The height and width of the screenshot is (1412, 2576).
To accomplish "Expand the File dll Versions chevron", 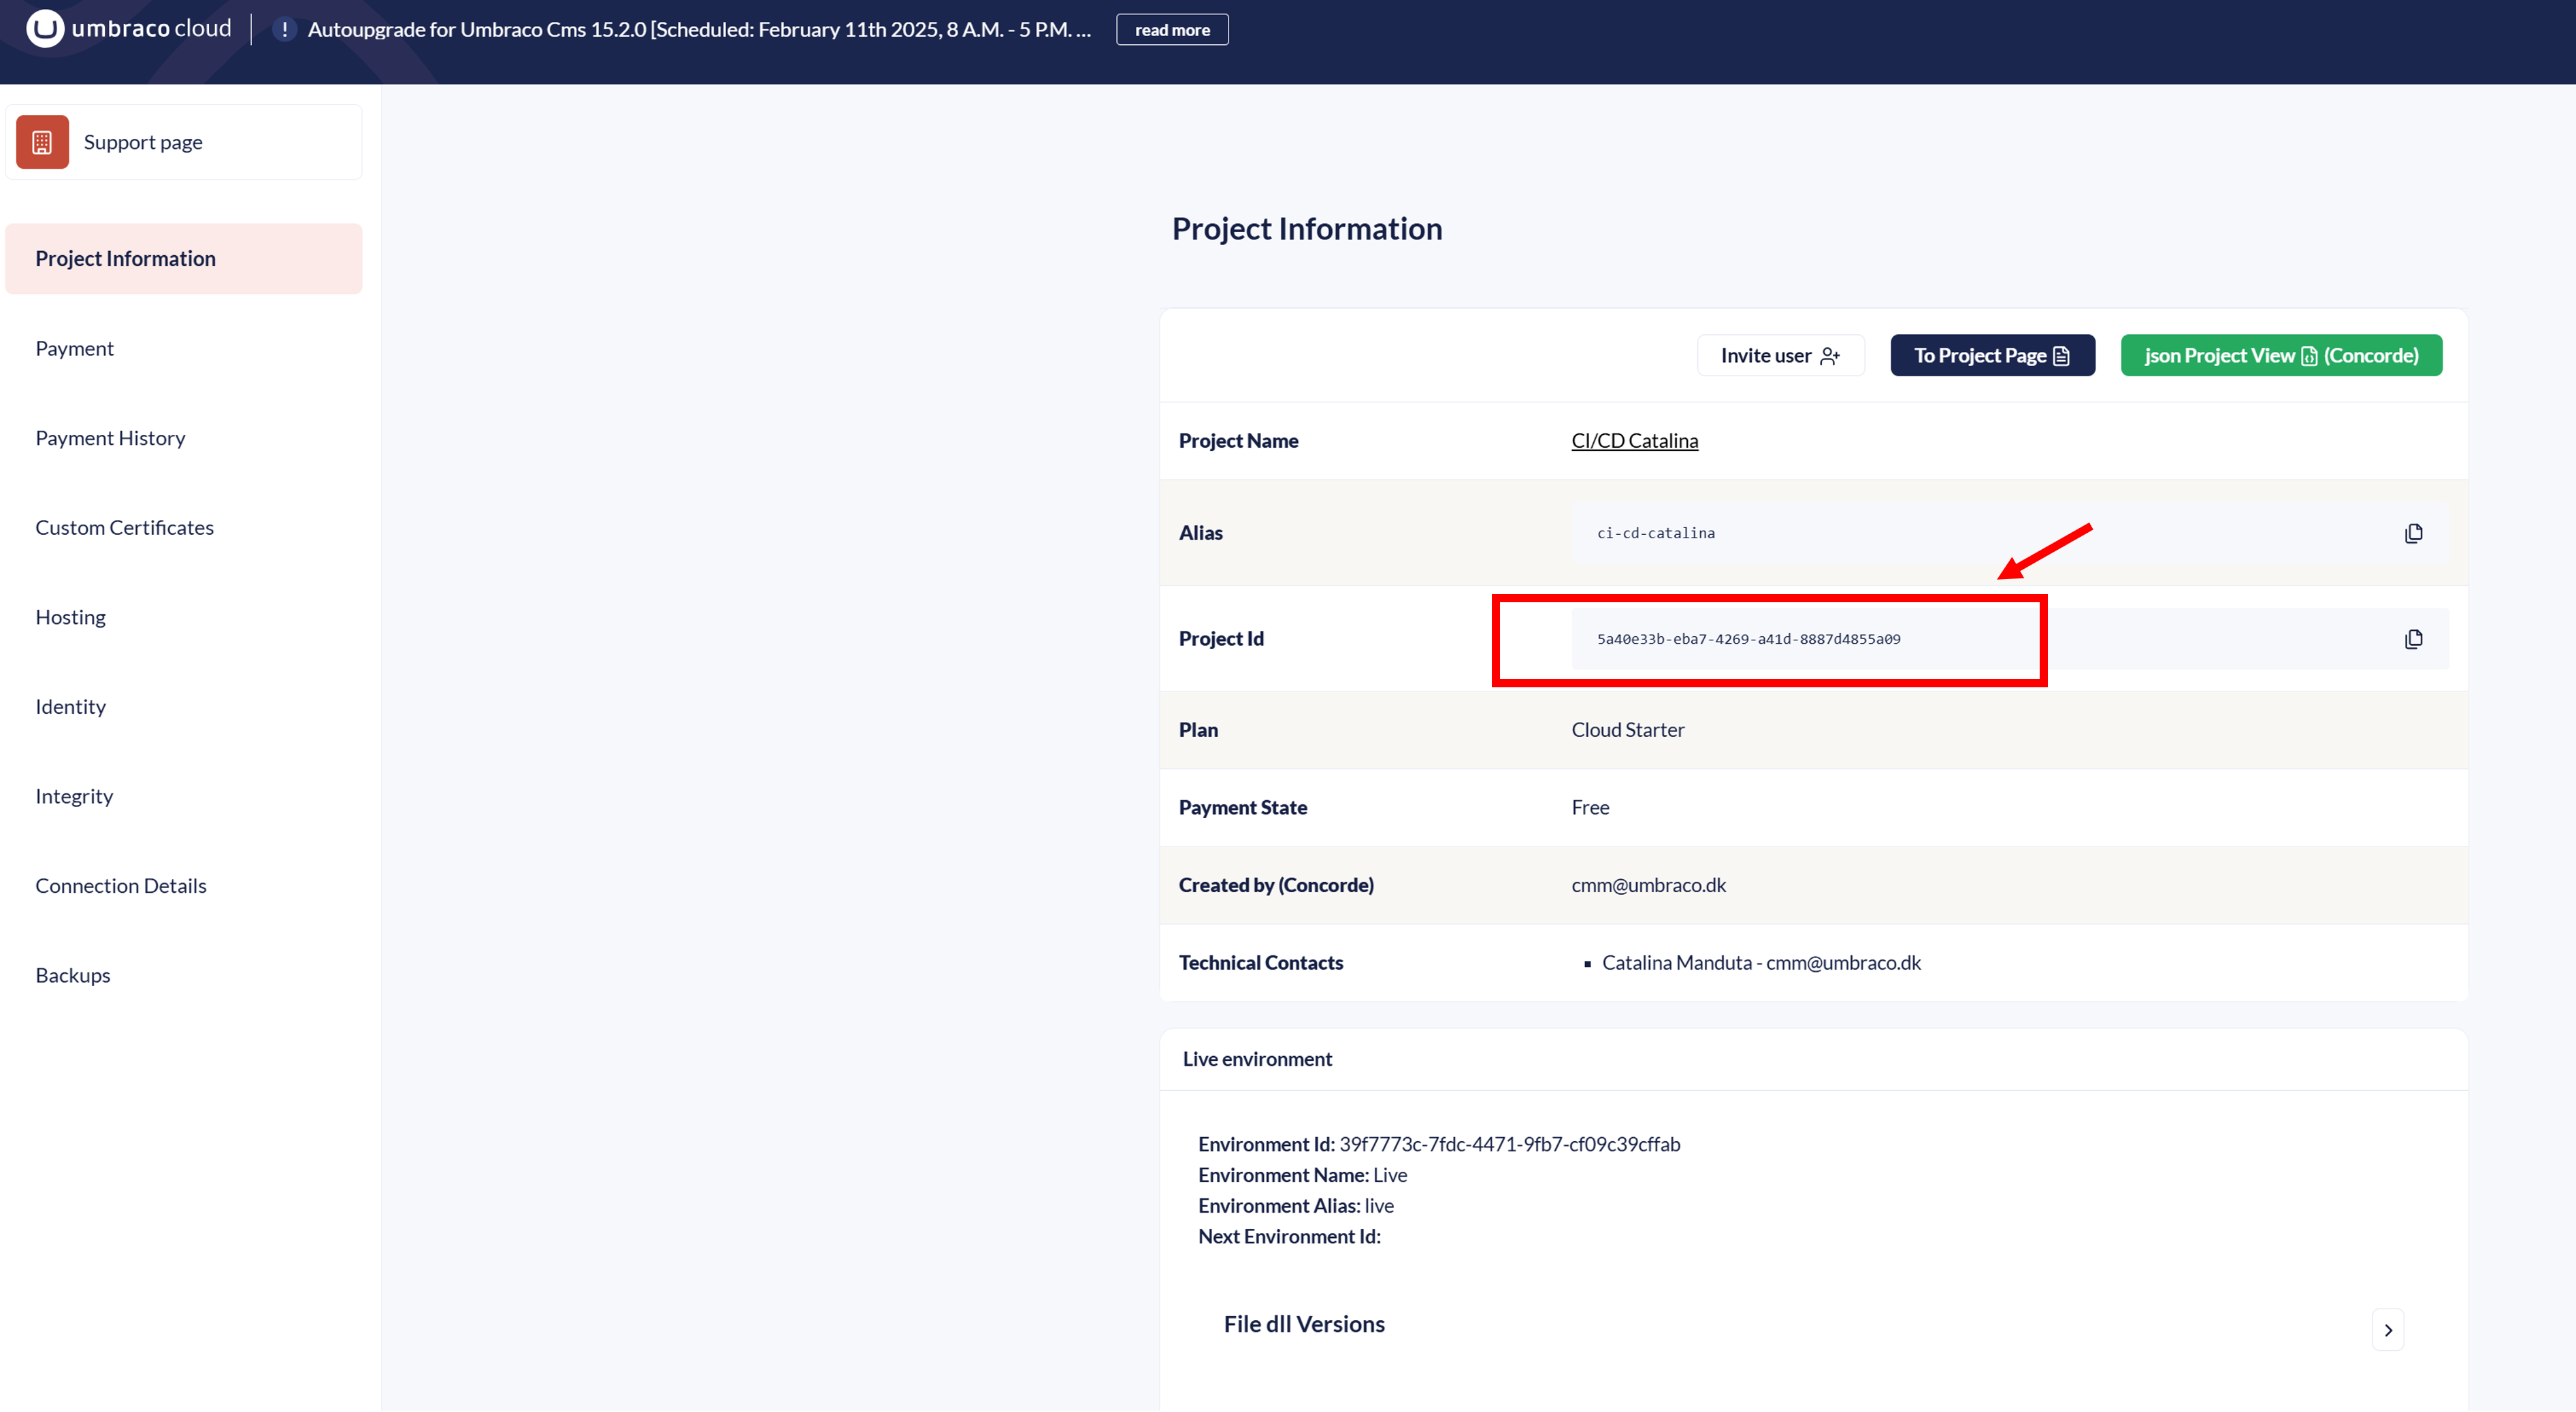I will [x=2387, y=1330].
